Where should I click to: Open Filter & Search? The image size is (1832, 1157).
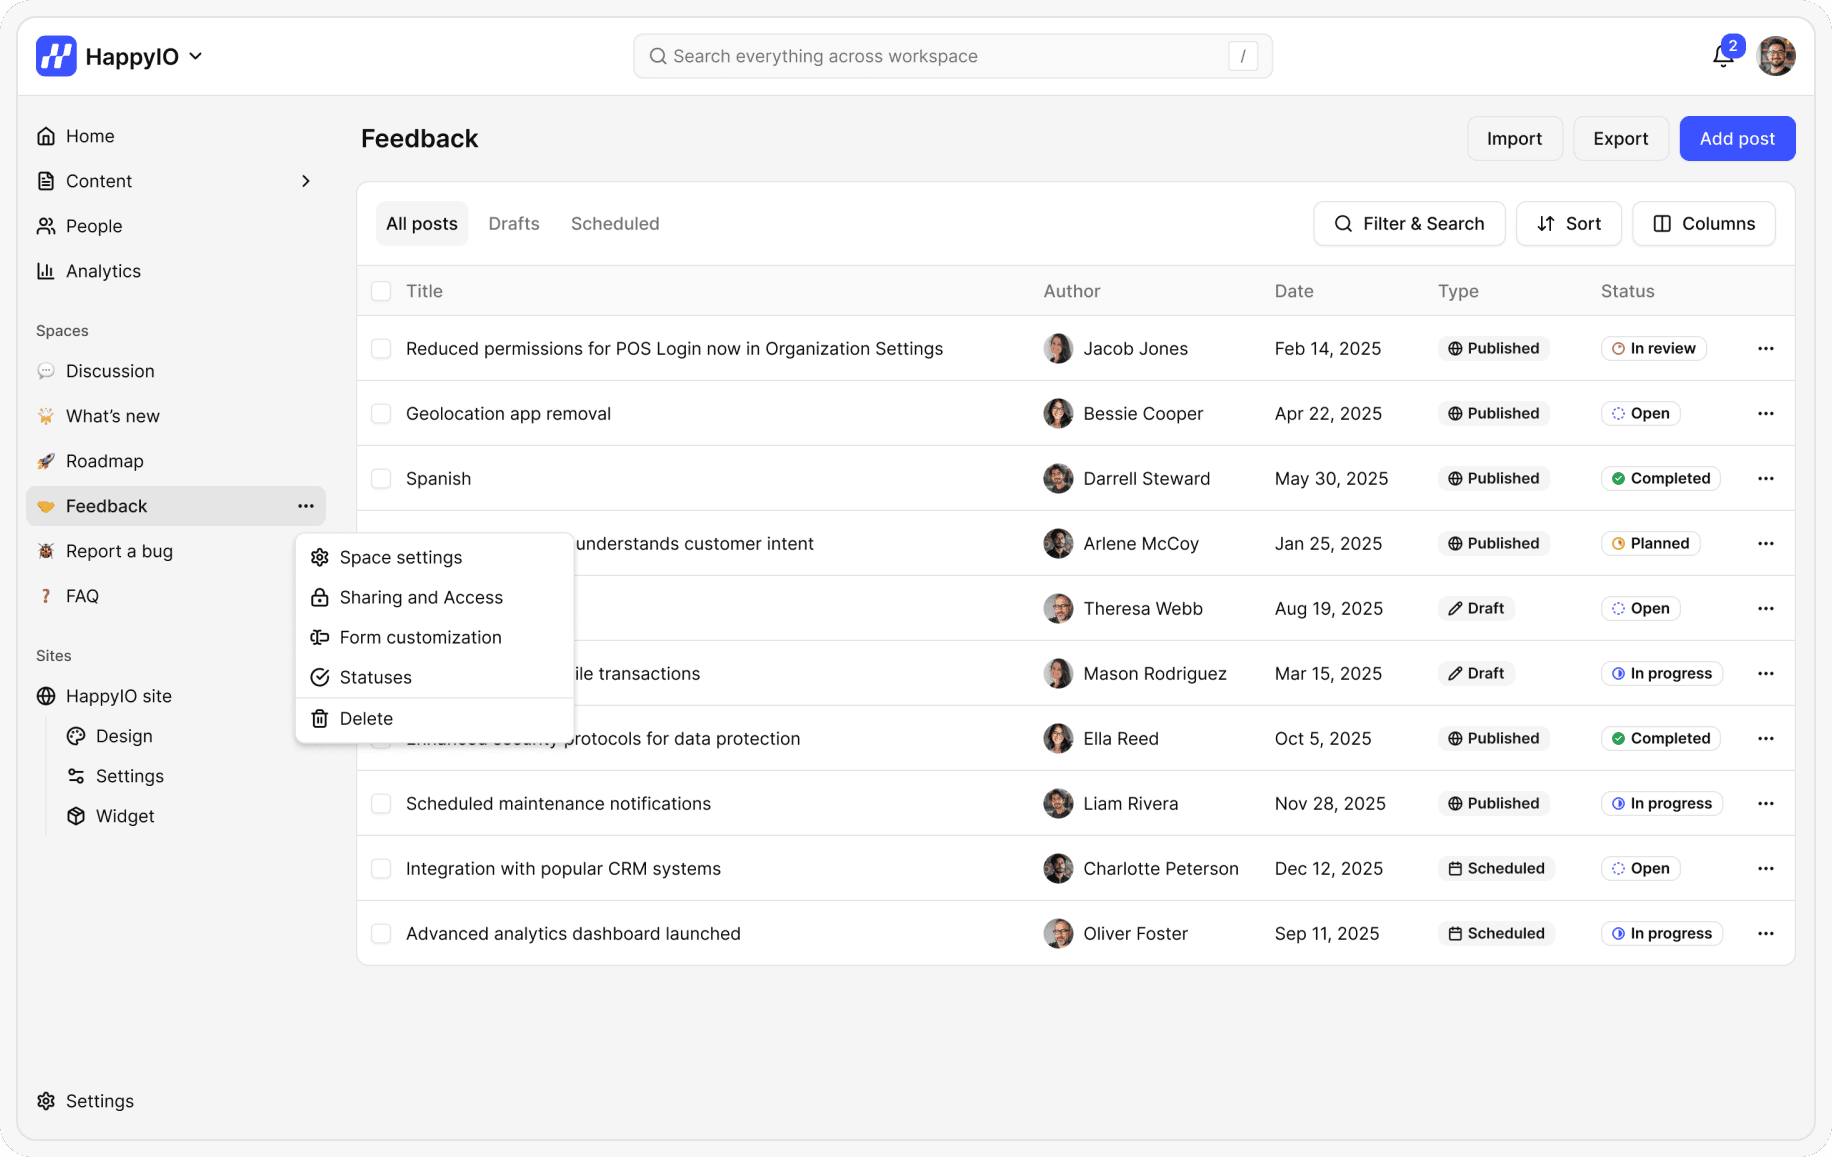click(1409, 224)
